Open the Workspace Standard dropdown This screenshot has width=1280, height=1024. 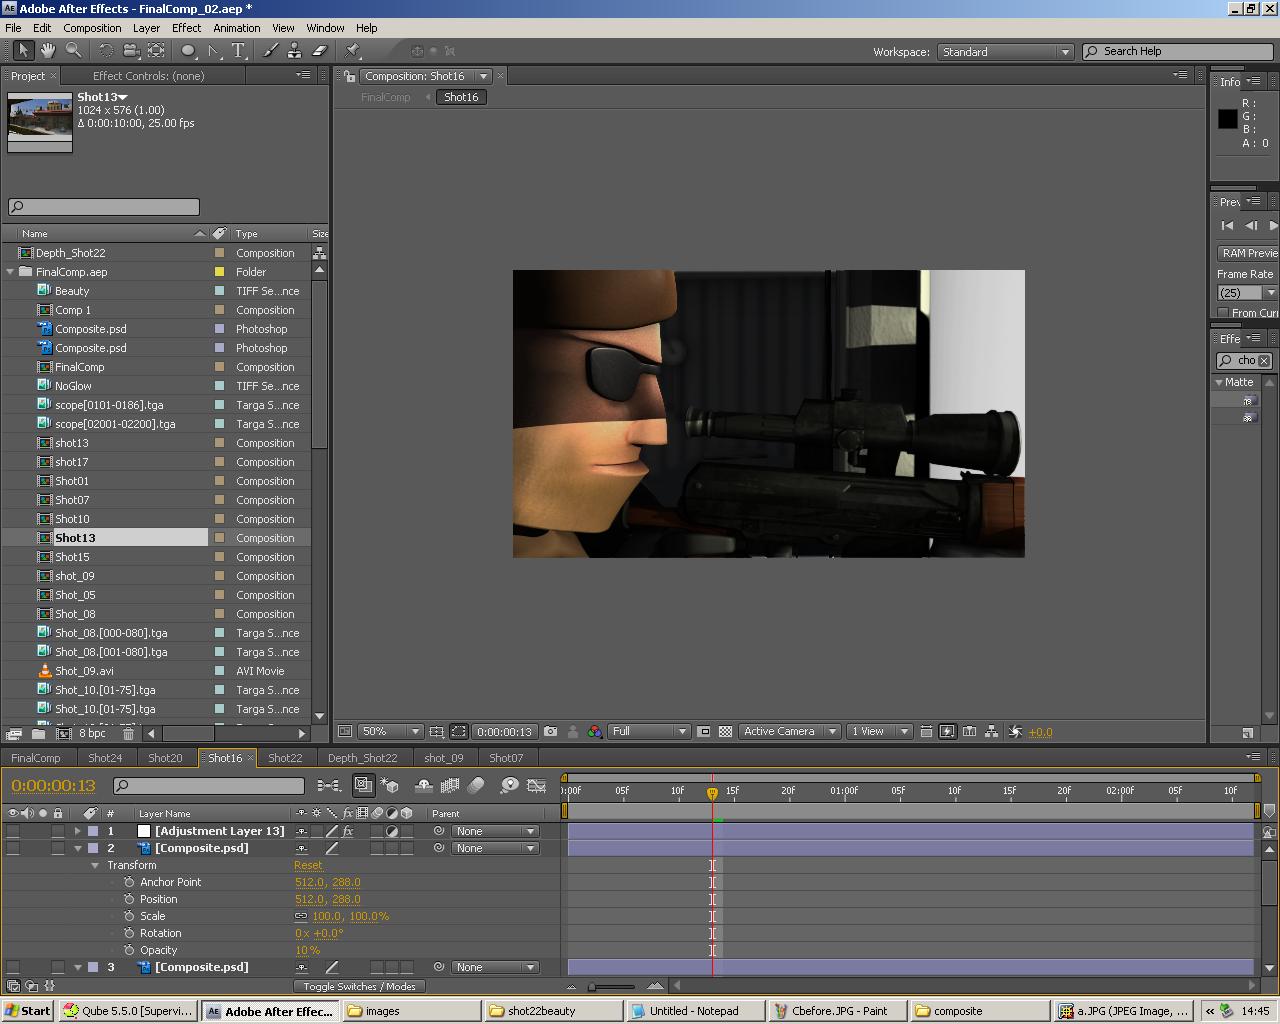coord(1005,52)
